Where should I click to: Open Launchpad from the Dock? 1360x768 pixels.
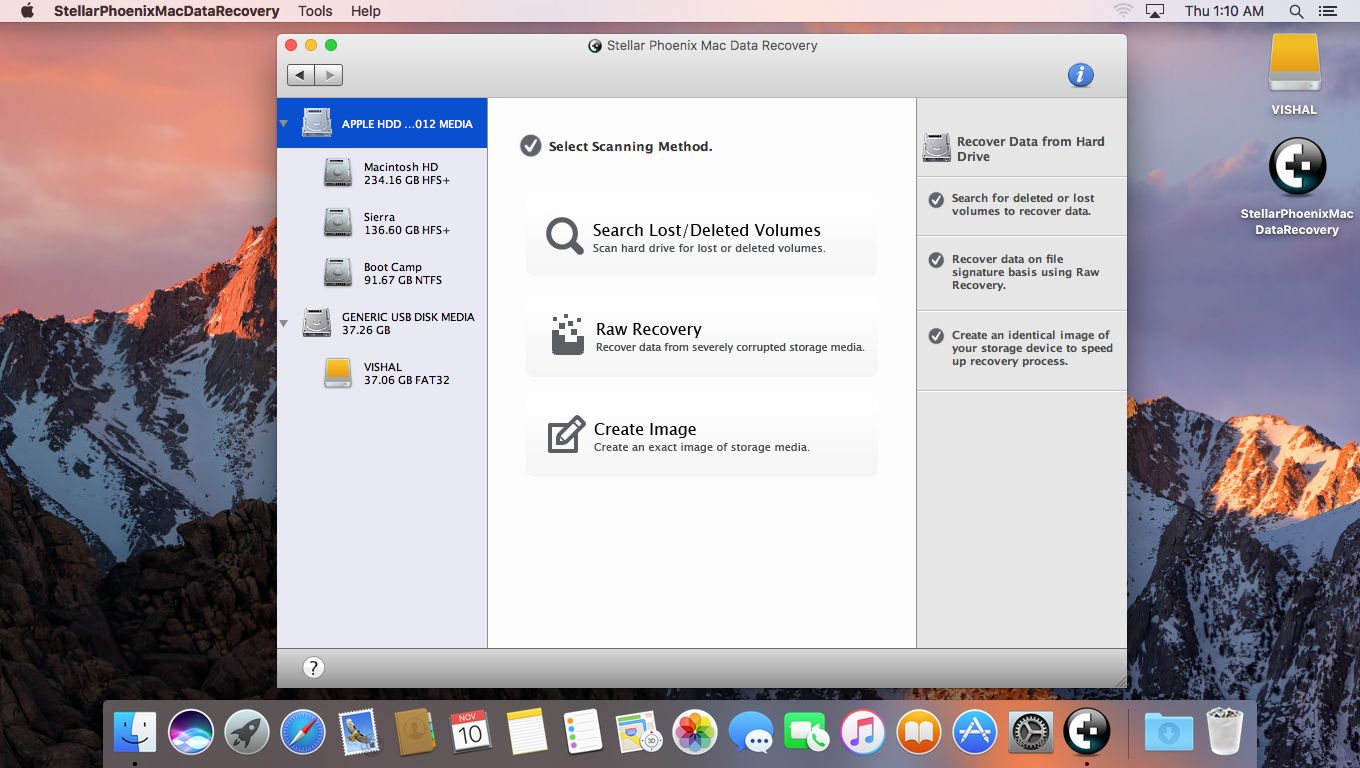[x=246, y=732]
